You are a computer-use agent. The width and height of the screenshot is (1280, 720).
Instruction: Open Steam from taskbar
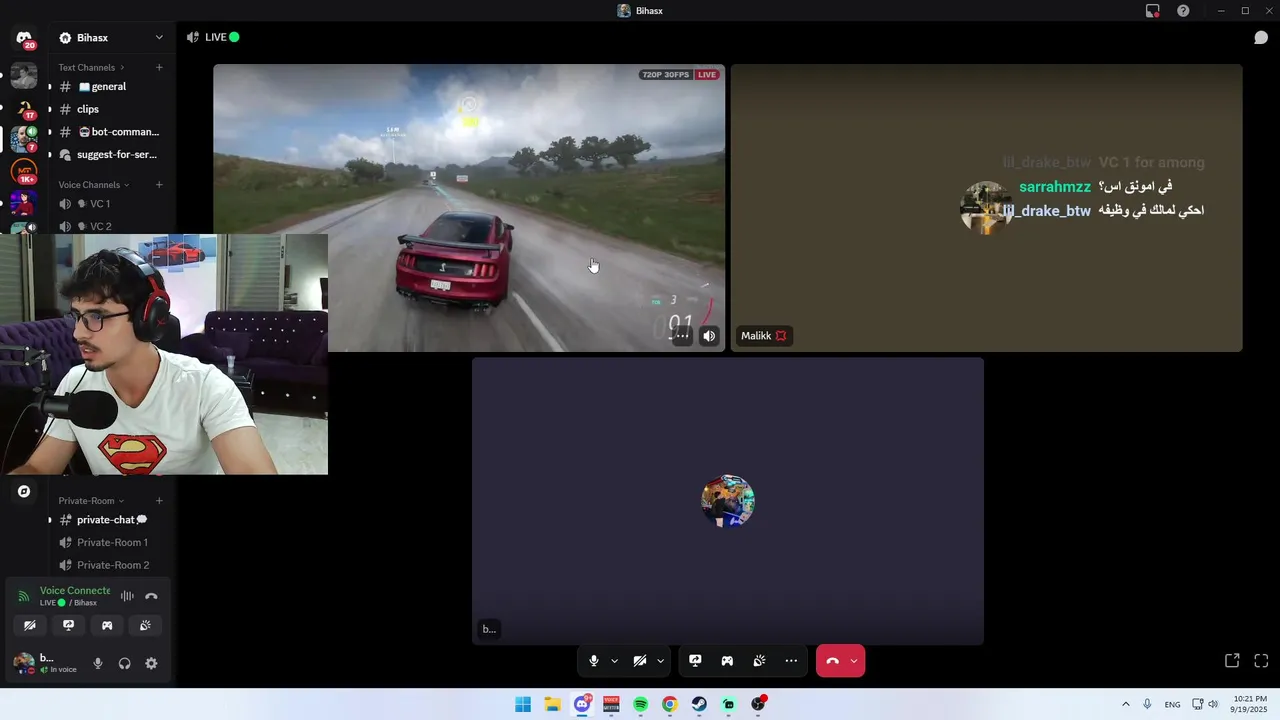click(699, 704)
